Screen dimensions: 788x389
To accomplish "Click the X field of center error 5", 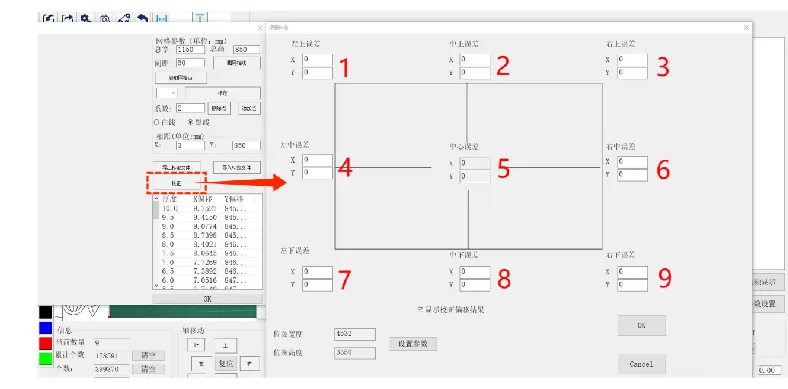I will pos(475,163).
